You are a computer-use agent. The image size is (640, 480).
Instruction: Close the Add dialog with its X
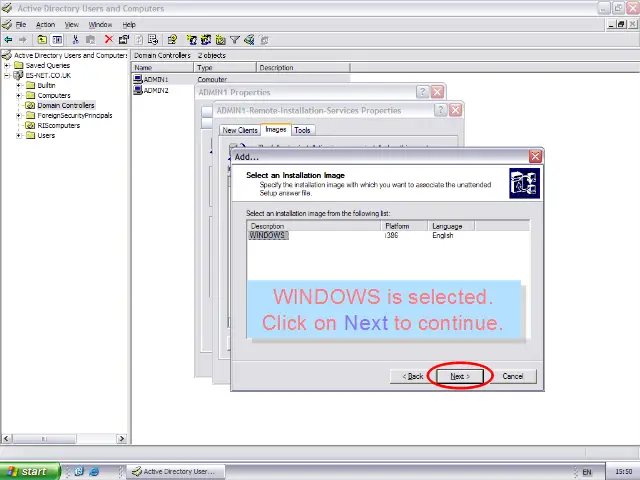tap(535, 156)
